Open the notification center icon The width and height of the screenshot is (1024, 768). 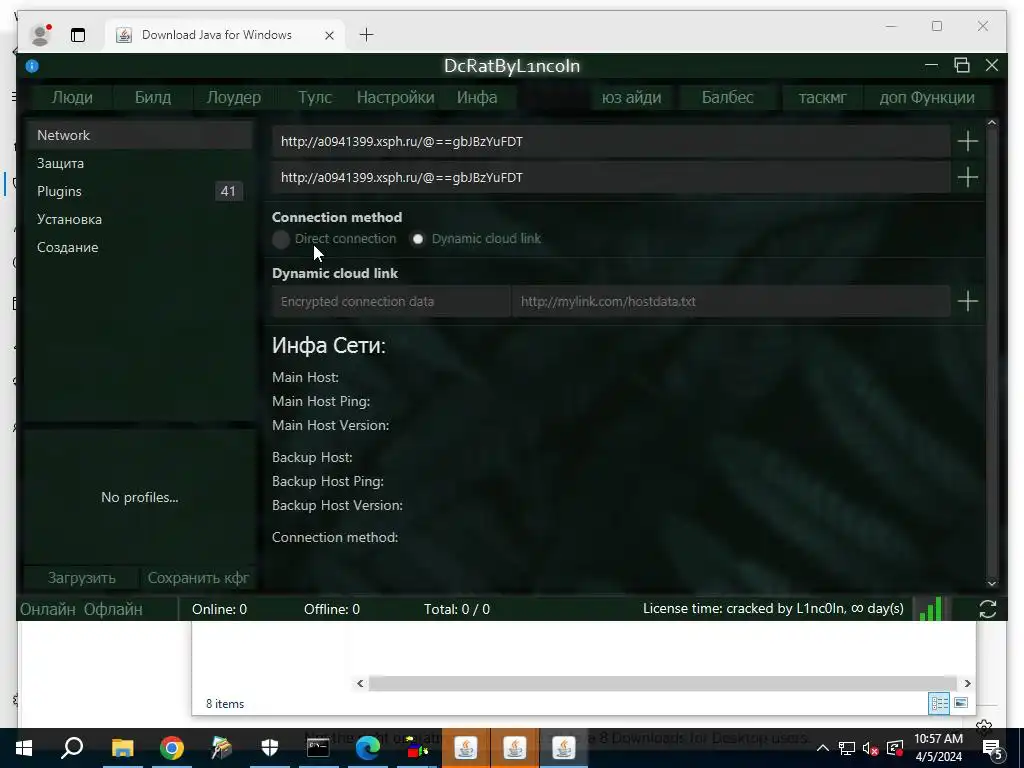coord(992,749)
